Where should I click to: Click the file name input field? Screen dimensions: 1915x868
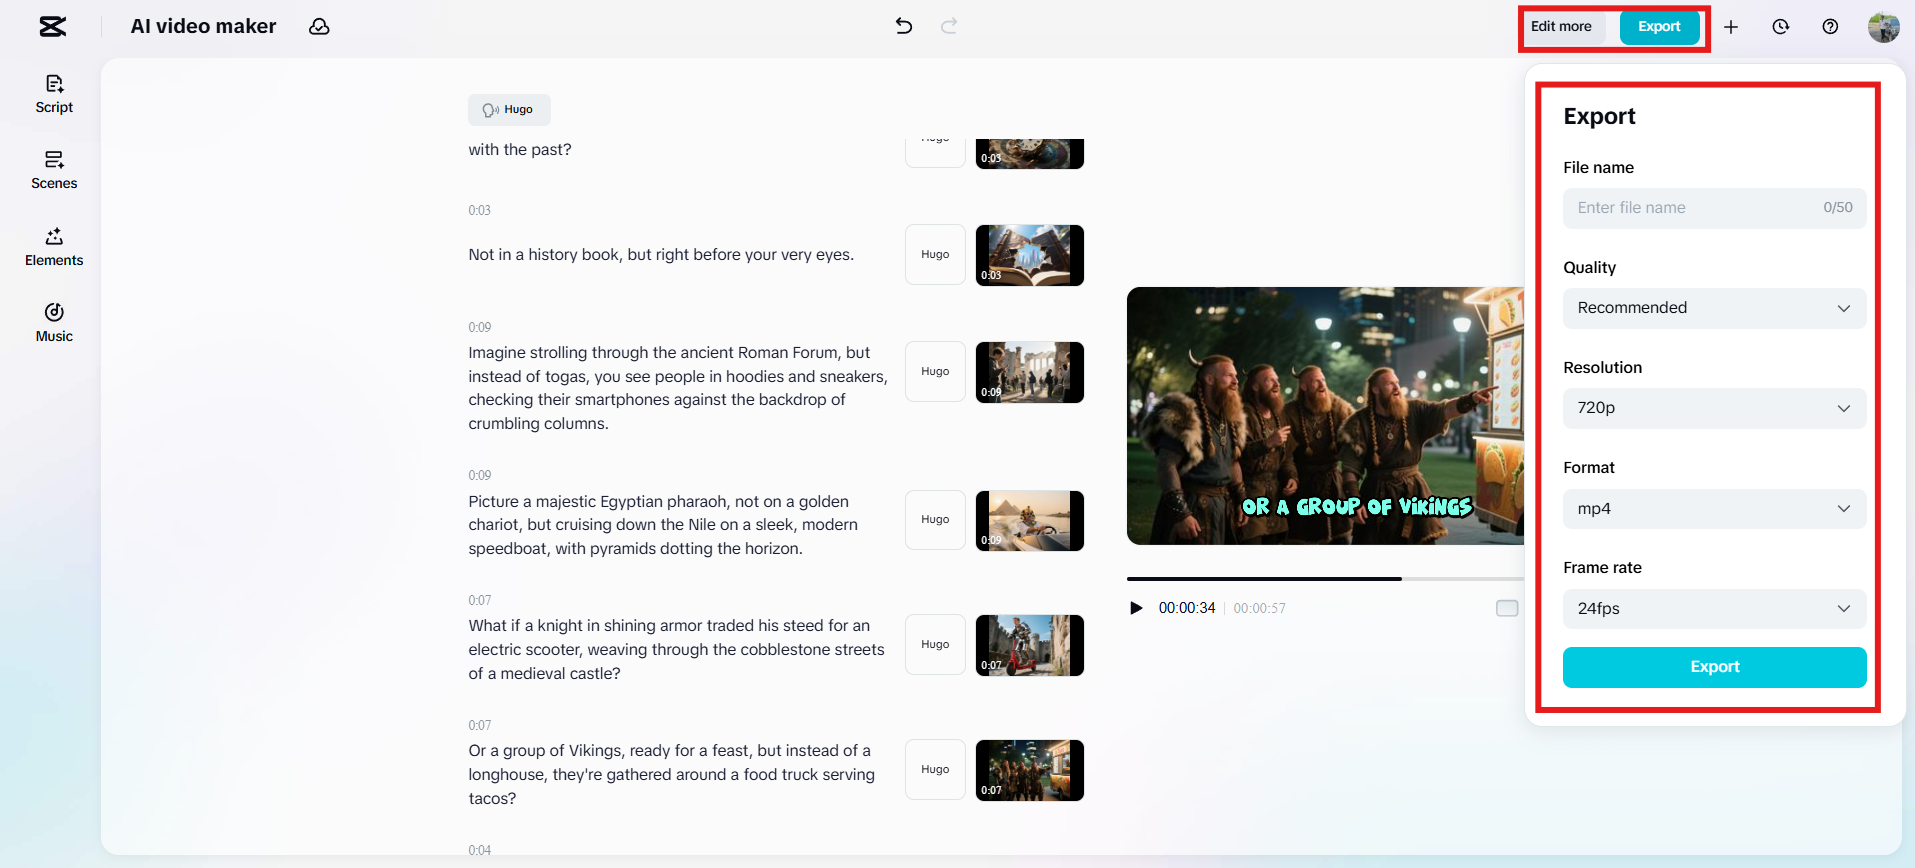point(1714,208)
